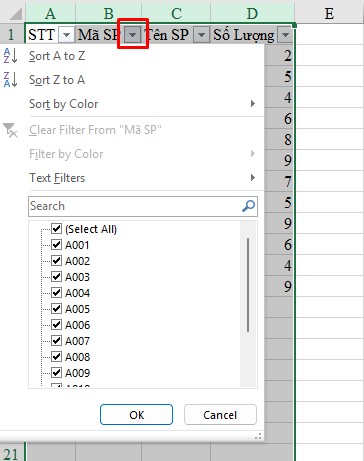Uncheck the A001 checkbox
This screenshot has width=364, height=461.
(56, 245)
